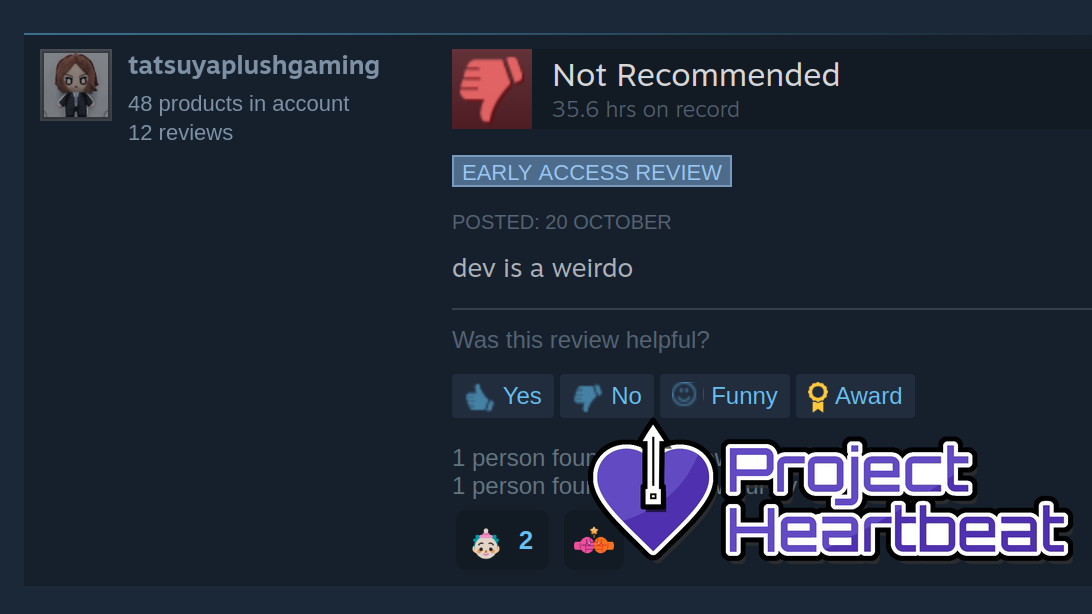Click the thumbs-up icon on Yes
The width and height of the screenshot is (1092, 614).
(479, 397)
